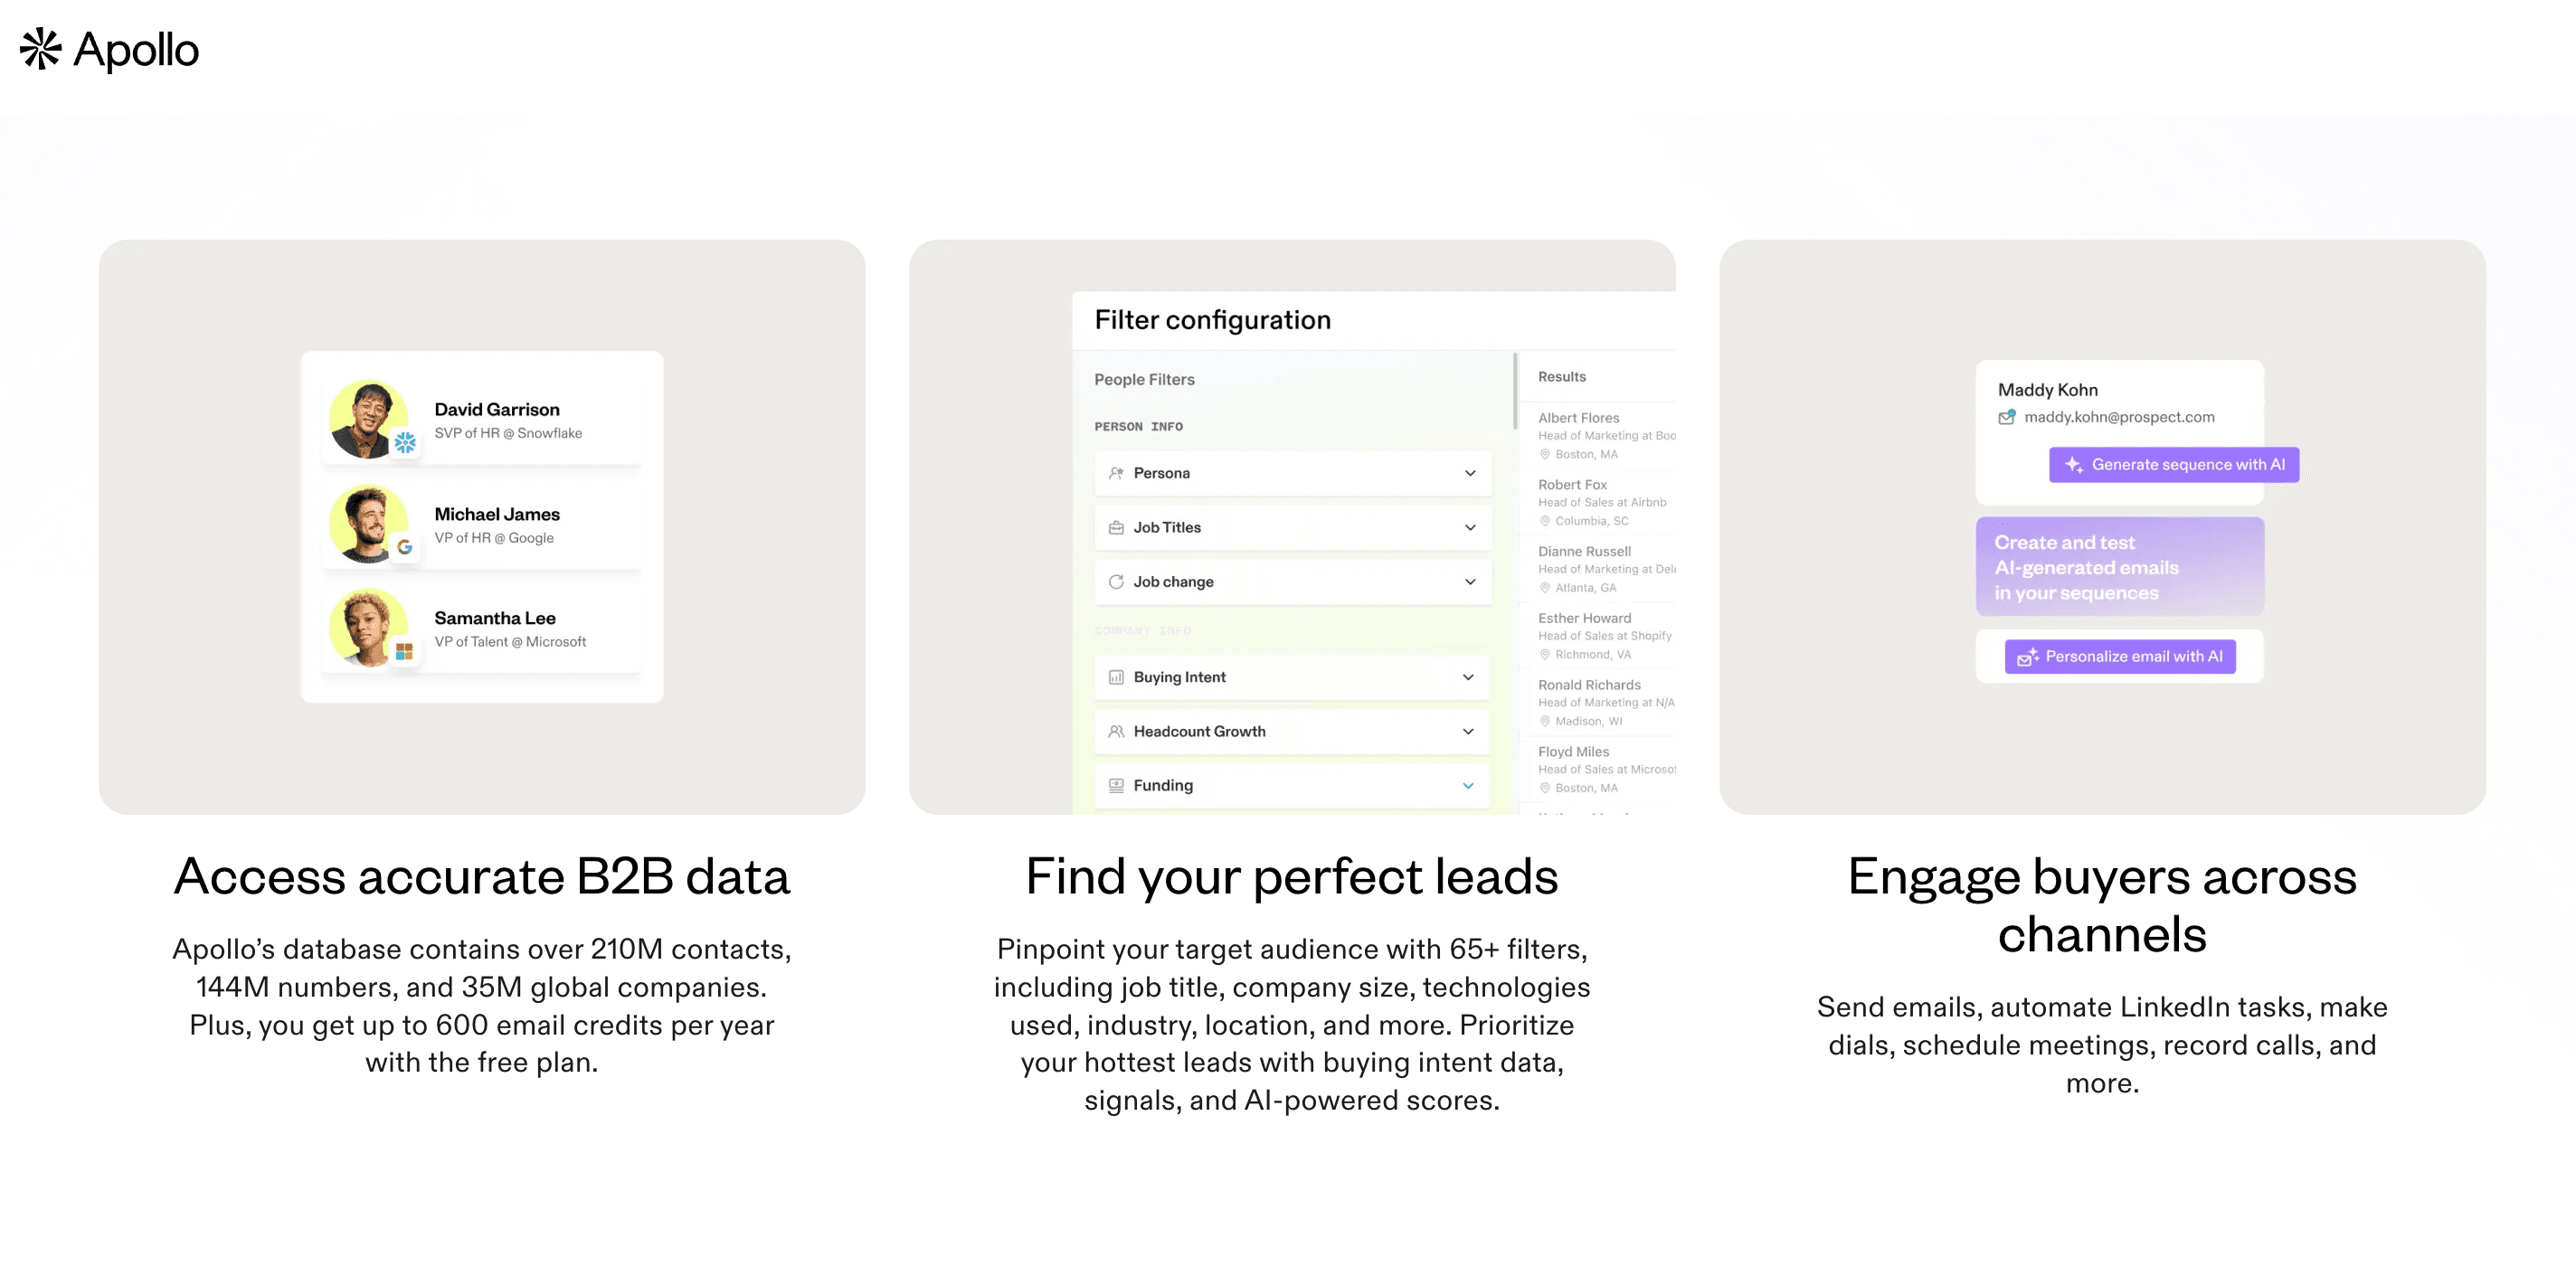Viewport: 2576px width, 1286px height.
Task: Click the purple AI-generated emails card
Action: [2120, 566]
